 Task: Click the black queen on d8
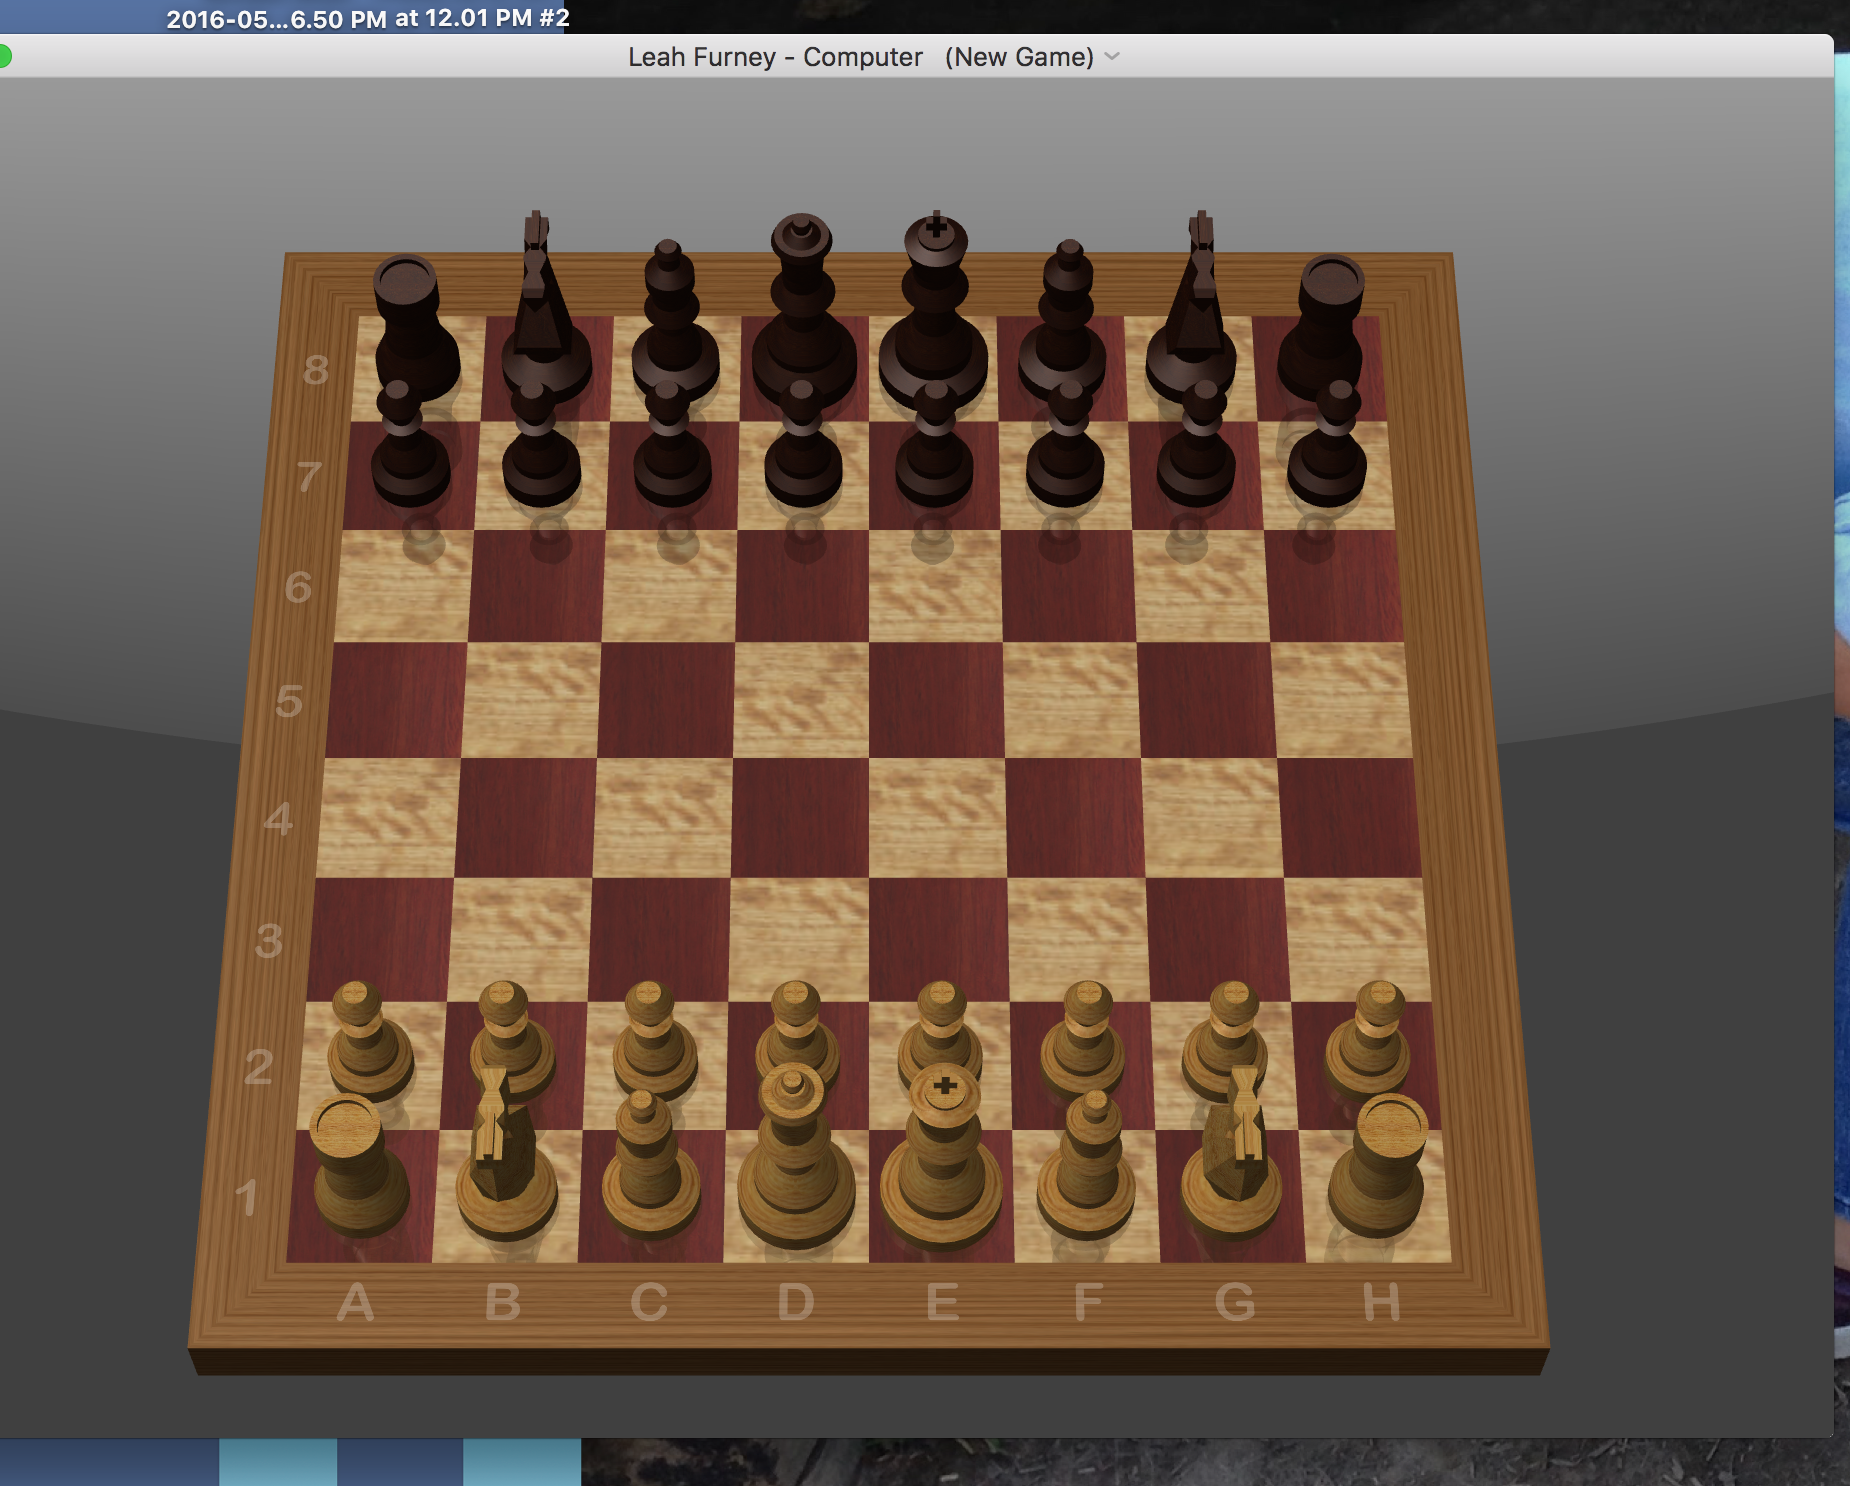click(803, 310)
